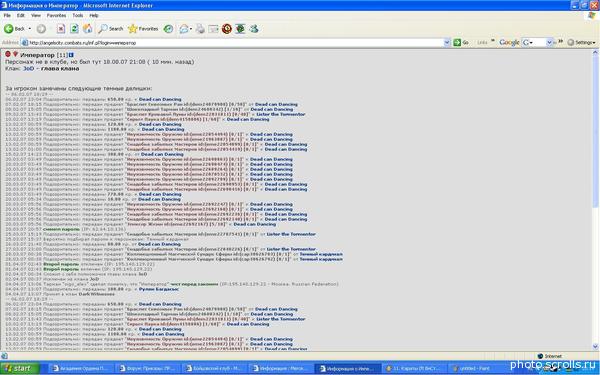
Task: Expand the Links bar chevron
Action: click(492, 41)
